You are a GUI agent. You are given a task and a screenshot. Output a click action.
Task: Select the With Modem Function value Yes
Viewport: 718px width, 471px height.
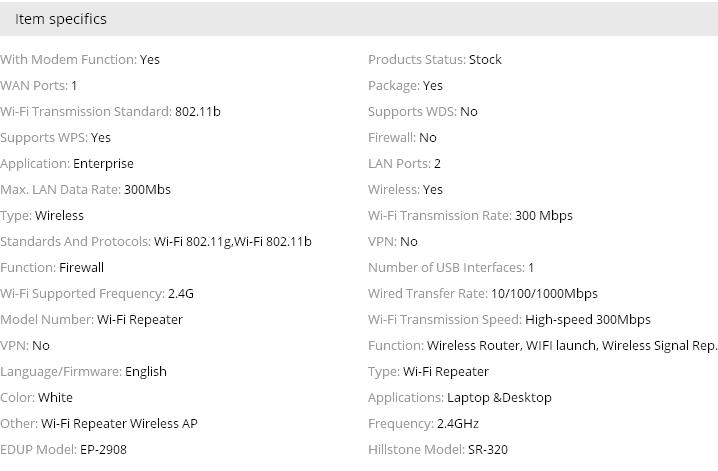click(x=150, y=60)
